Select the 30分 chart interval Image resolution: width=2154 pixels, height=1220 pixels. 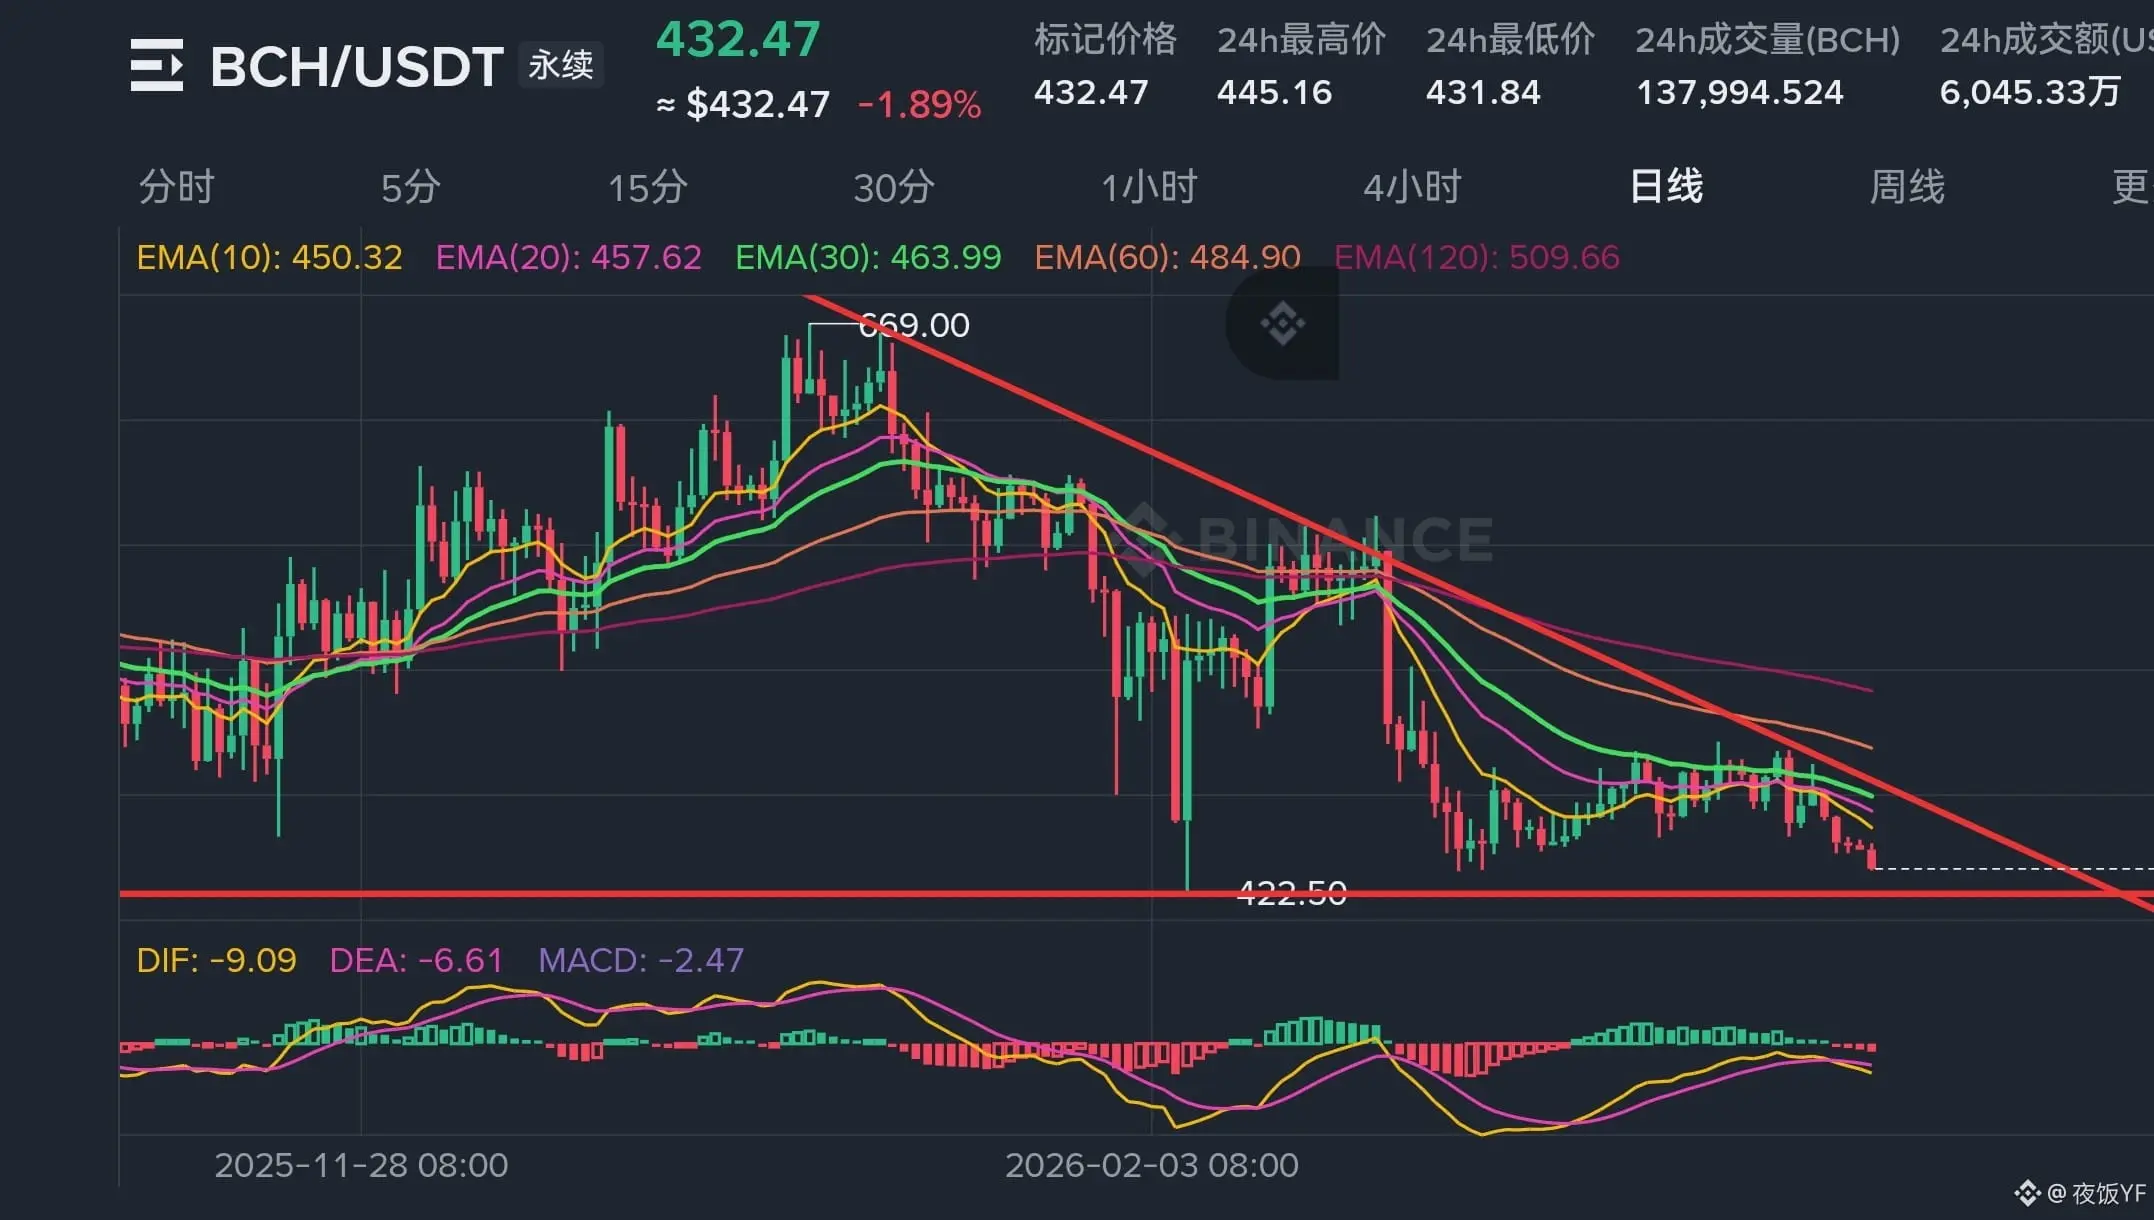click(894, 187)
